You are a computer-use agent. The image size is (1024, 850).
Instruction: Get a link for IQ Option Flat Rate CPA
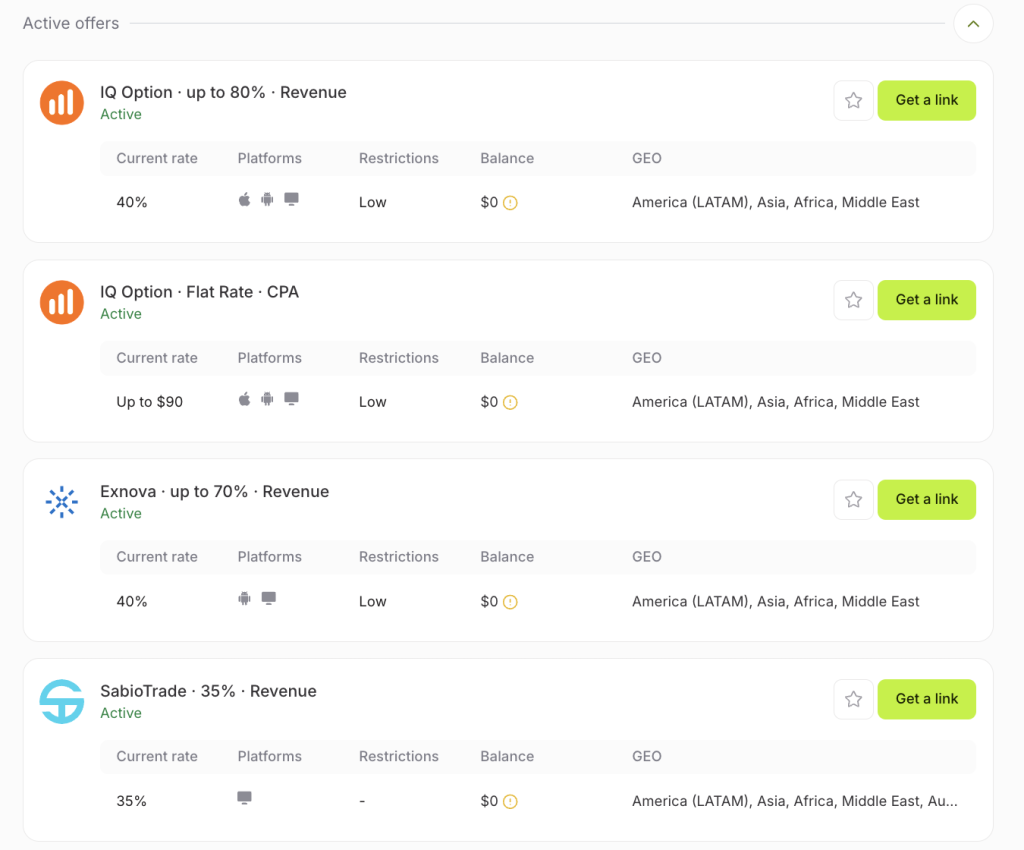click(x=926, y=300)
